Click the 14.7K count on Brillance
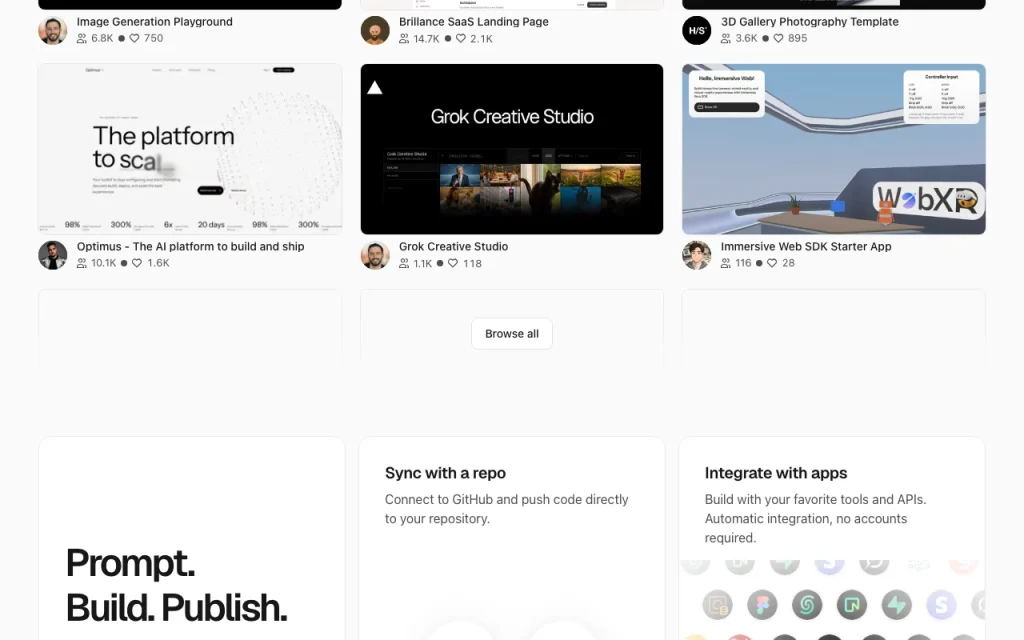 tap(426, 39)
